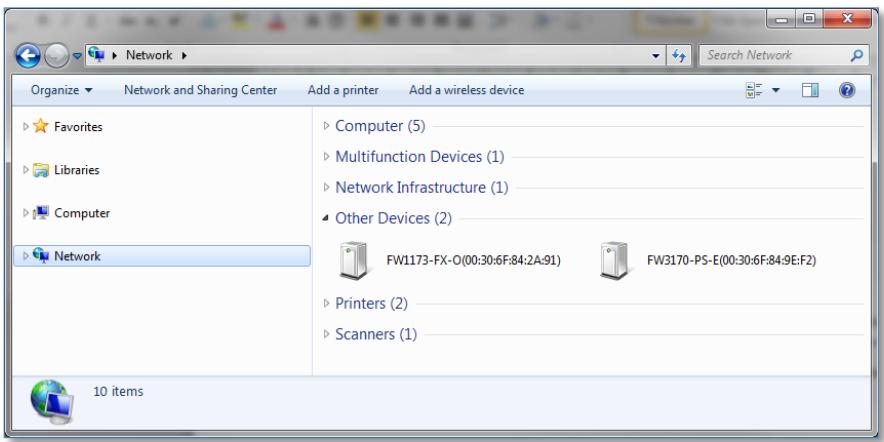The image size is (884, 442).
Task: Click the Refresh button beside address bar
Action: tap(679, 56)
